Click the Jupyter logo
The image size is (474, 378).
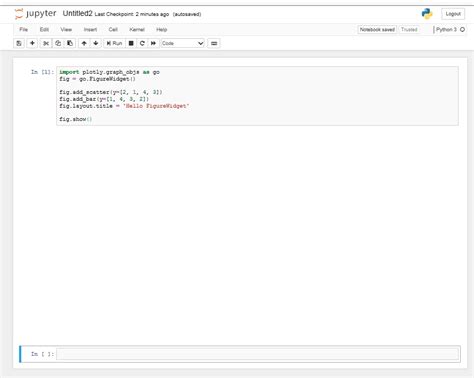pos(35,14)
